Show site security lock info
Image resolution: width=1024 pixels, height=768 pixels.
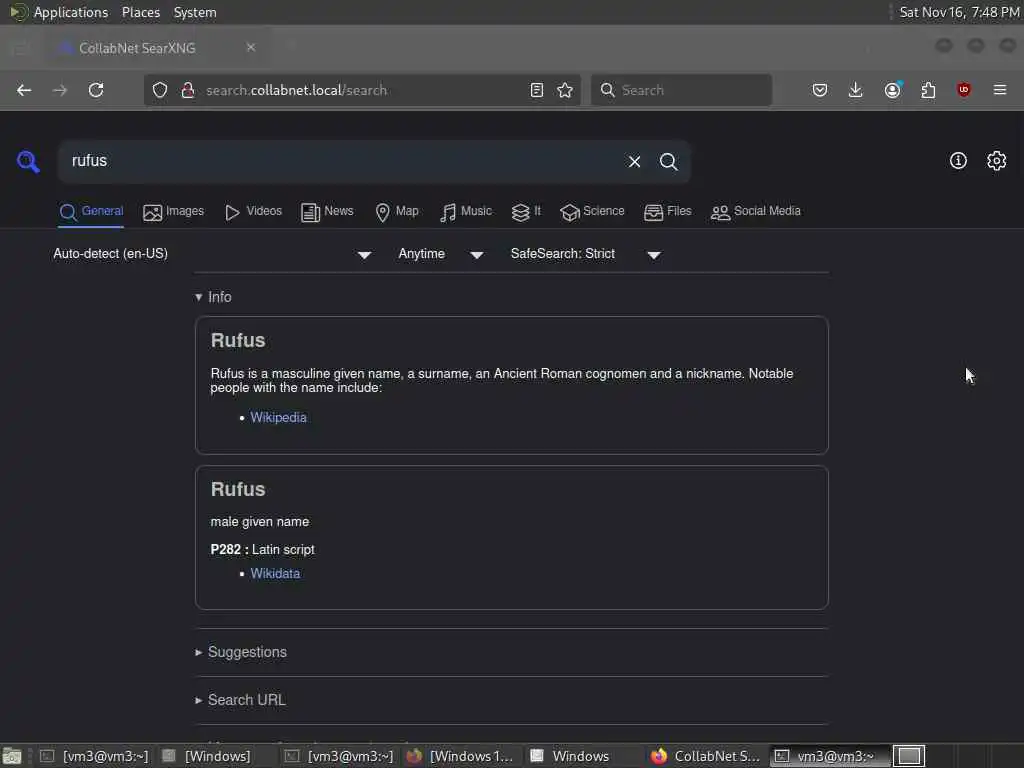188,90
